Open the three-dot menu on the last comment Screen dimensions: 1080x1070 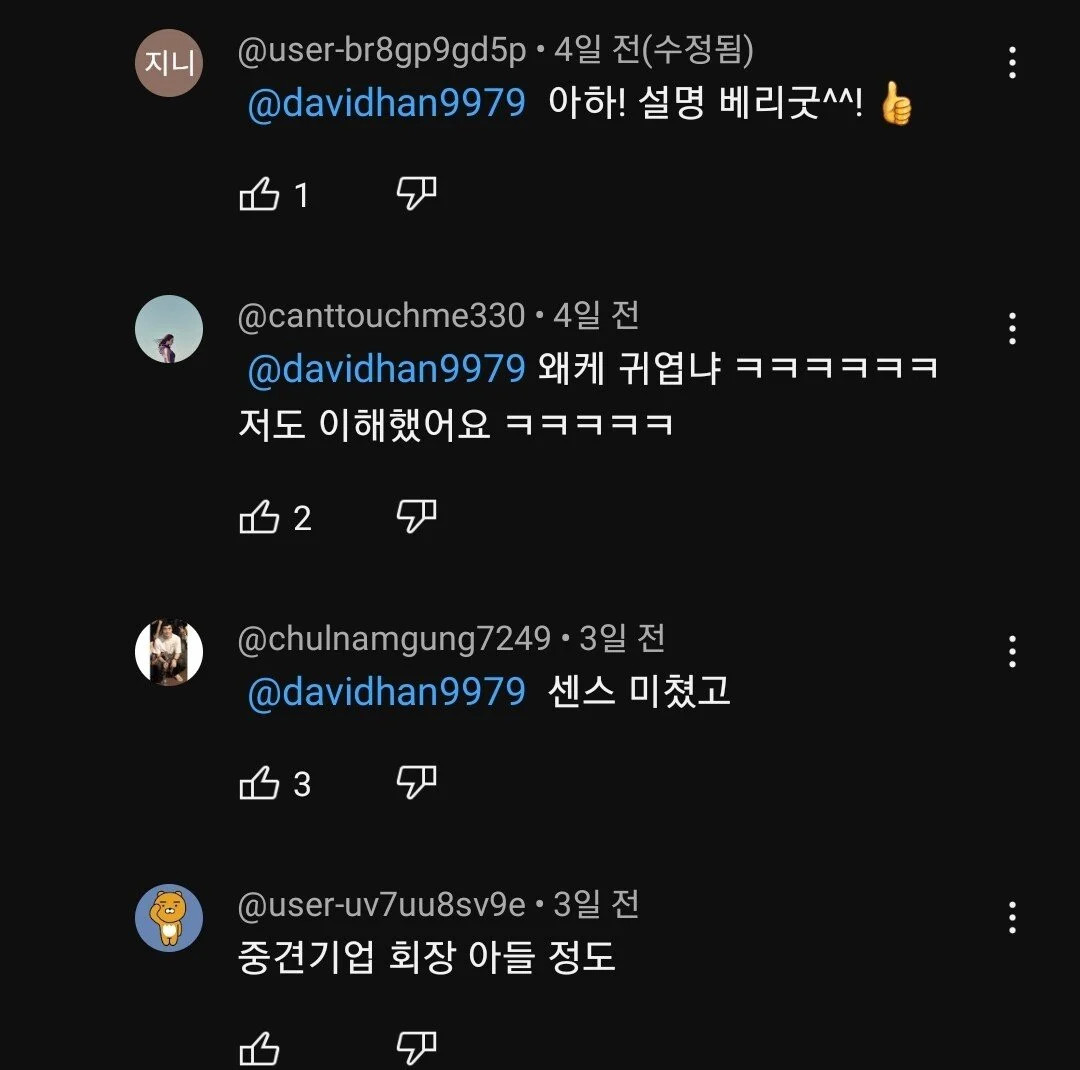tap(1012, 917)
